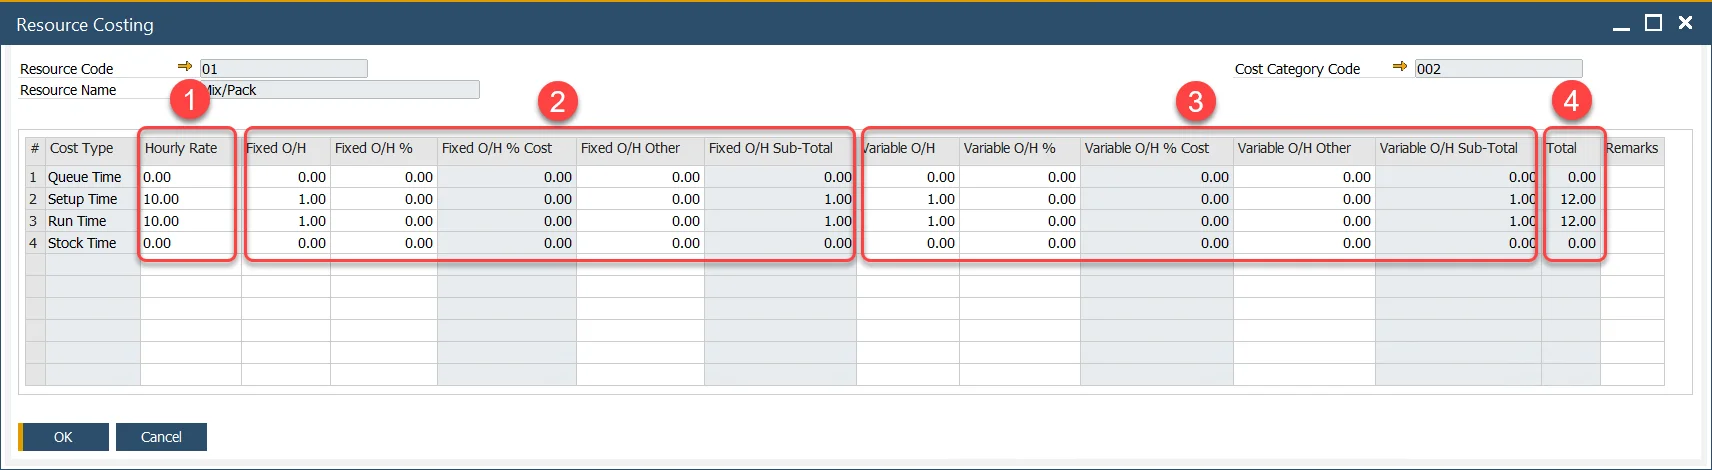Select the Setup Time row

pos(845,199)
